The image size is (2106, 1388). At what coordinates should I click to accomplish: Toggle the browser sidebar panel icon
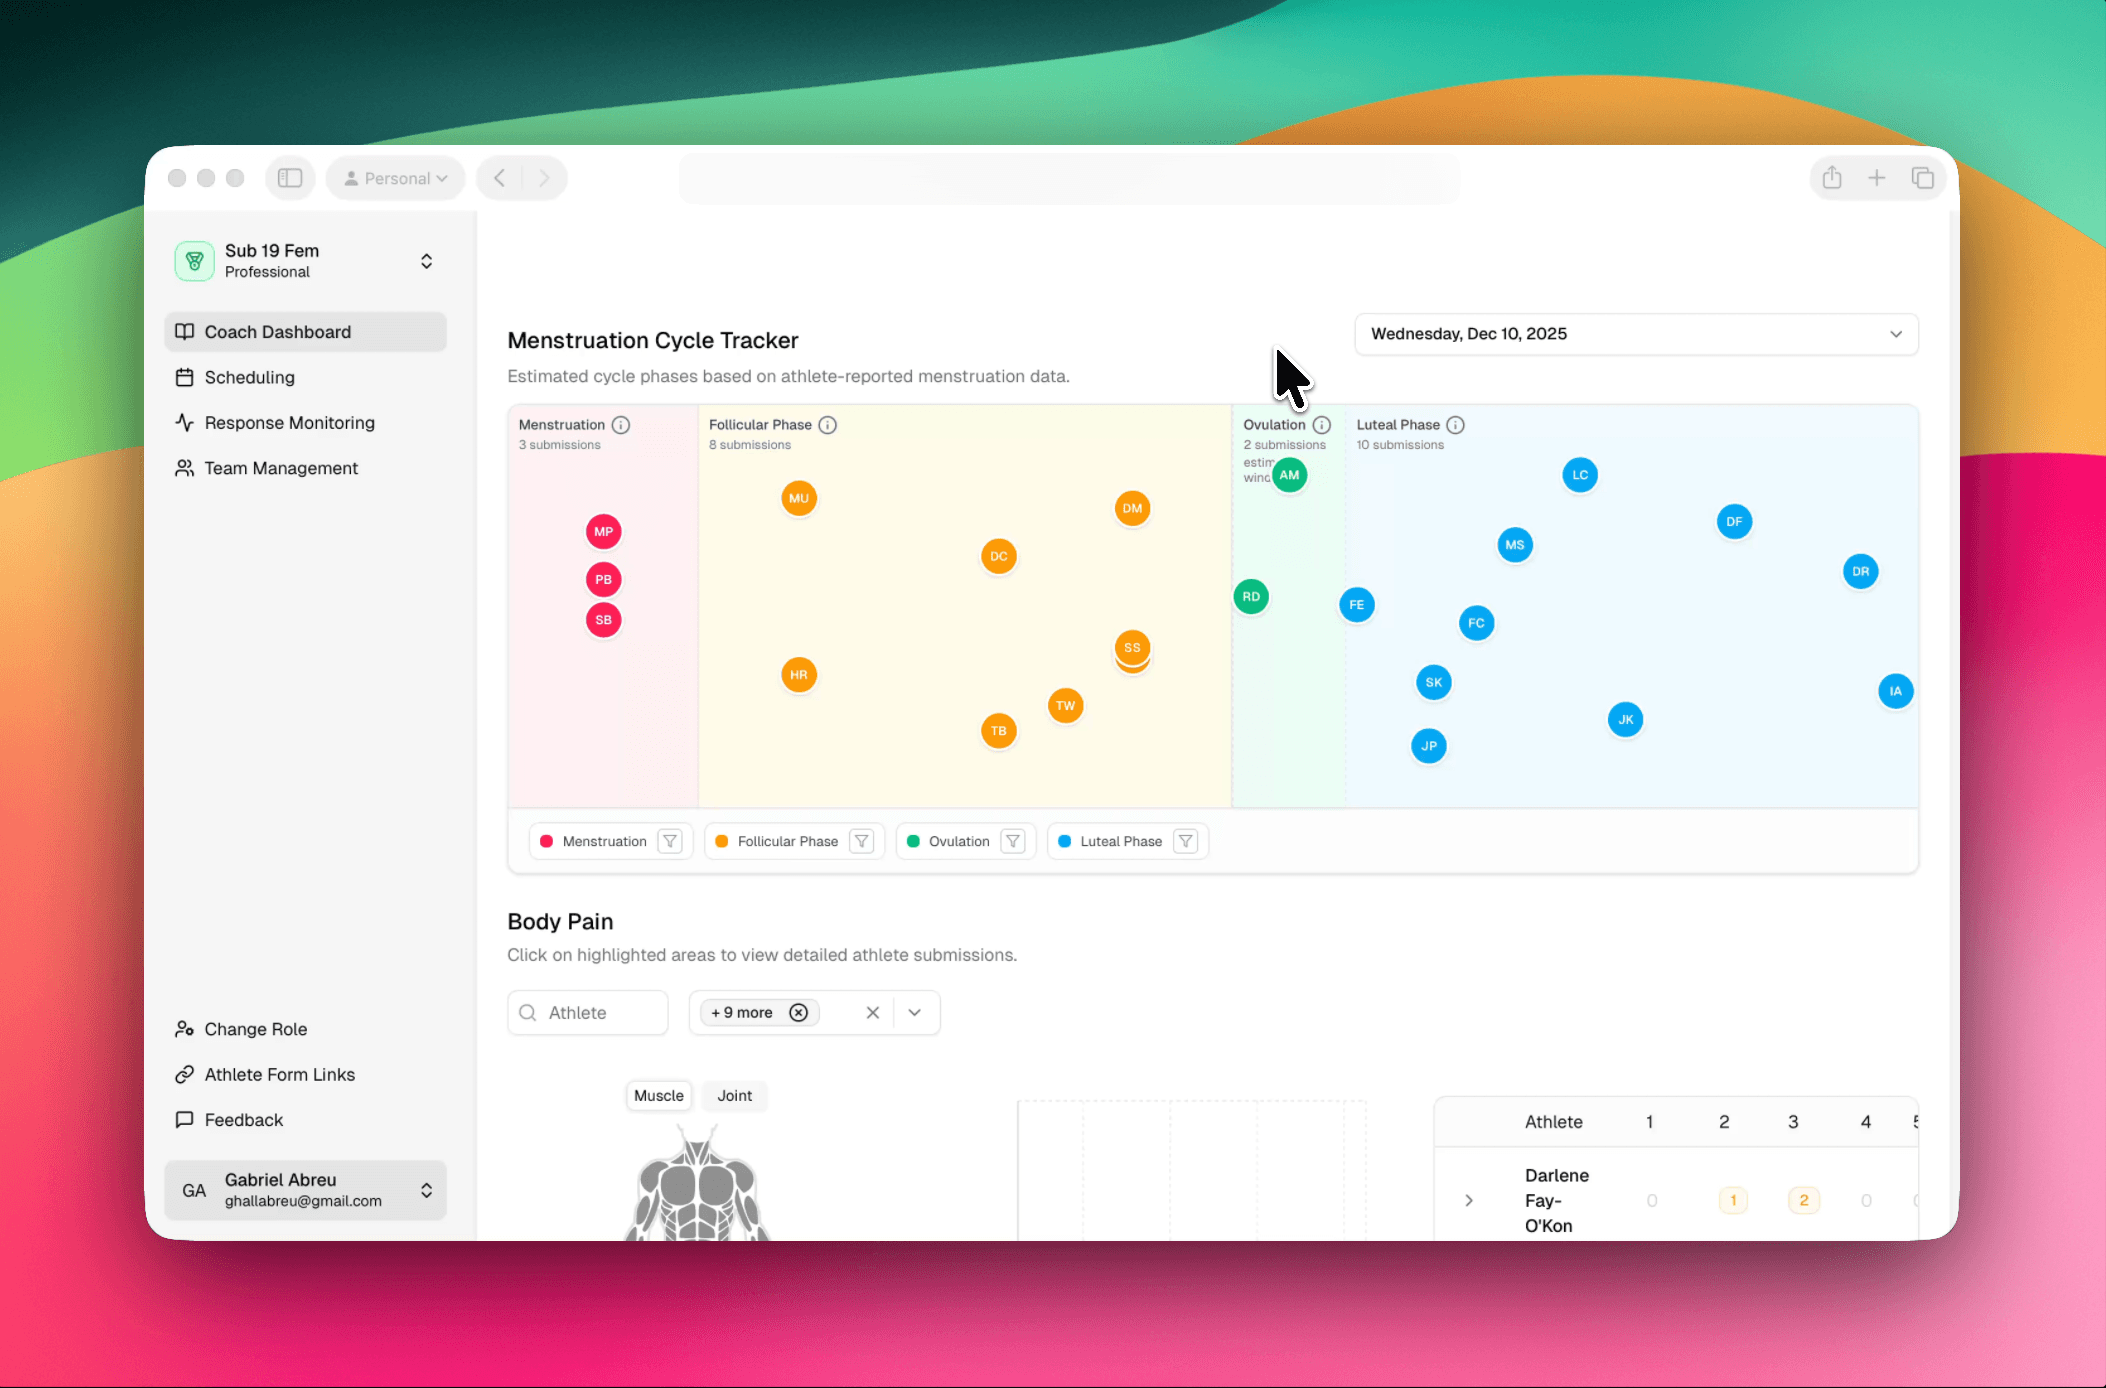[290, 178]
